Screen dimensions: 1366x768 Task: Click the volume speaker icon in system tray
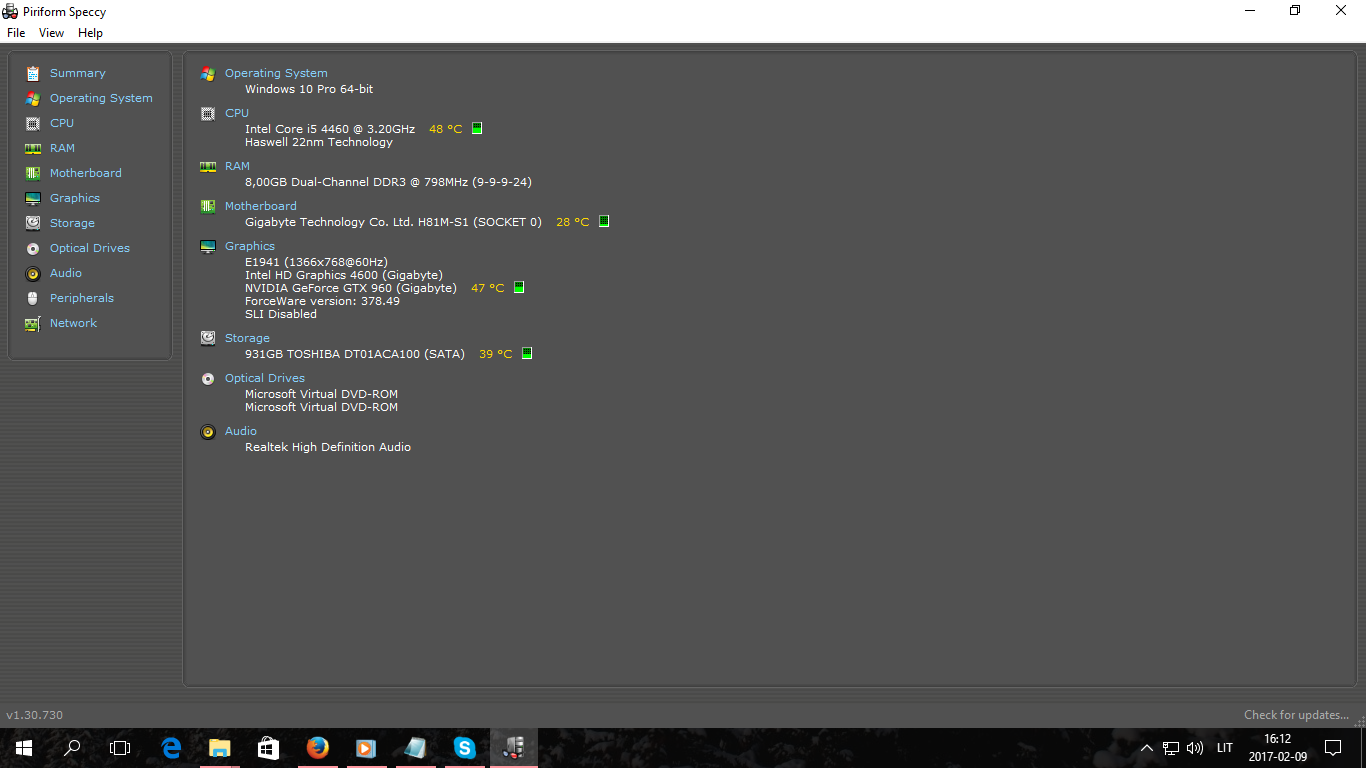click(1195, 748)
